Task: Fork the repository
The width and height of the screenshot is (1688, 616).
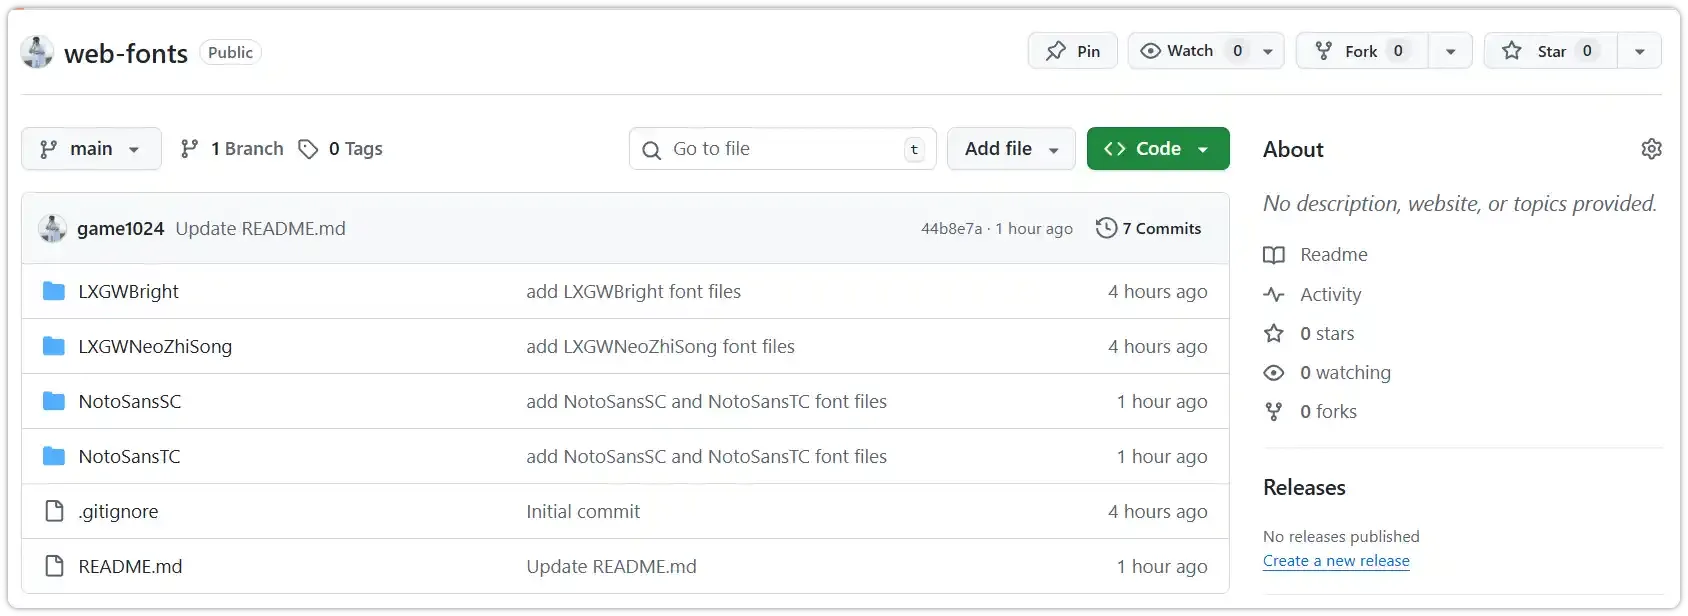Action: coord(1360,51)
